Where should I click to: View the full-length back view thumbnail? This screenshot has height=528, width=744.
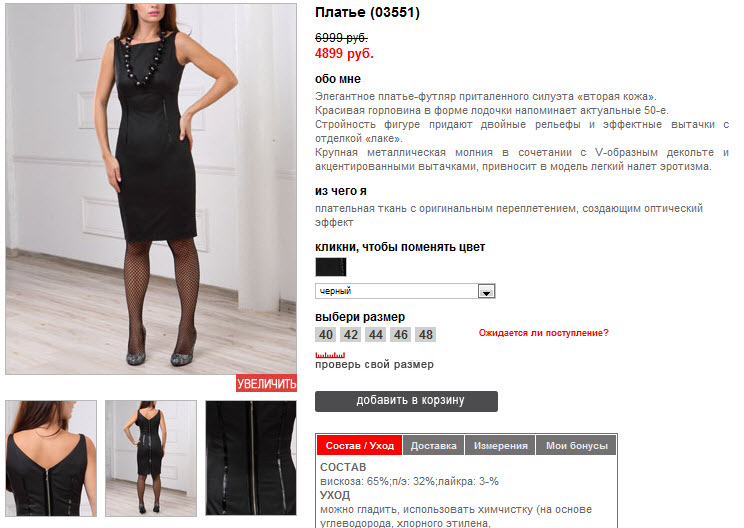pyautogui.click(x=151, y=458)
